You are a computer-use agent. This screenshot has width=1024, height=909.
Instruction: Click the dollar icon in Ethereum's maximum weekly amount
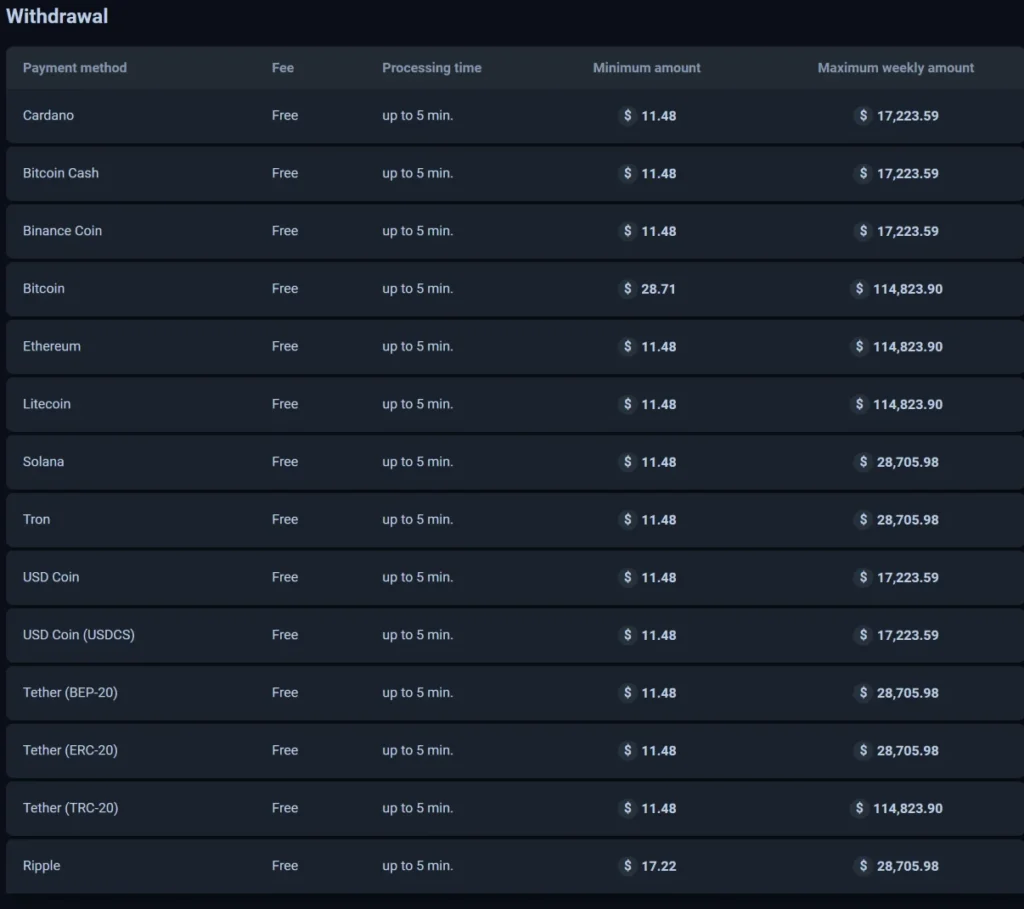(x=859, y=346)
